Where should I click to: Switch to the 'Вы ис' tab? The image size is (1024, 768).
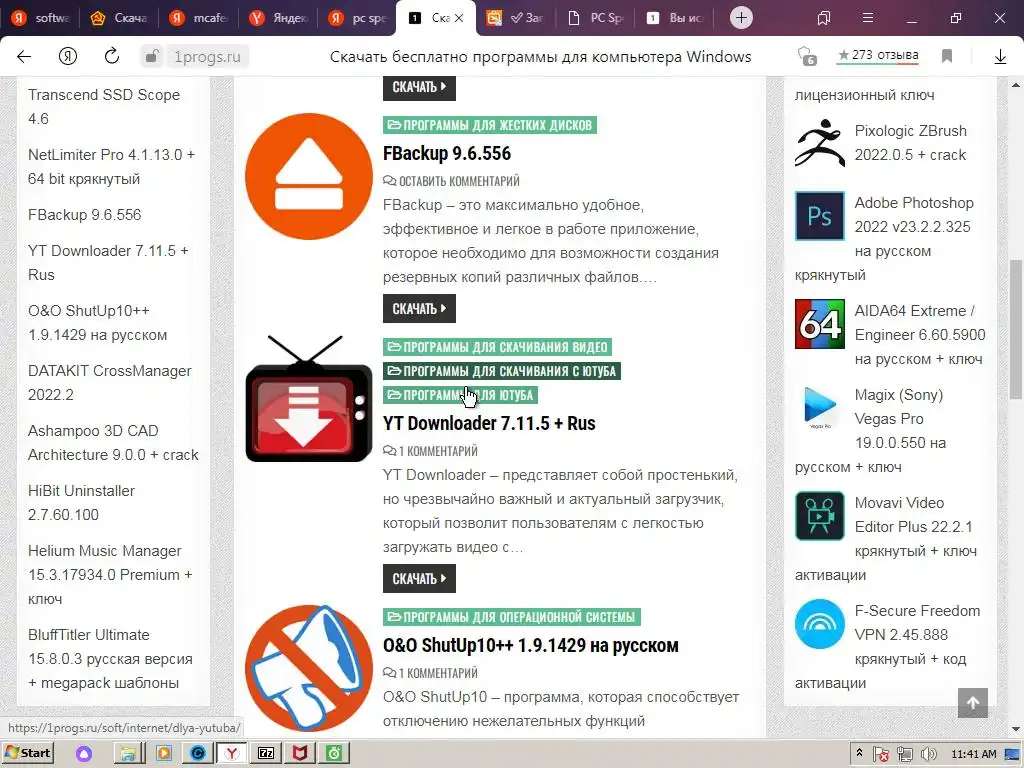tap(673, 18)
